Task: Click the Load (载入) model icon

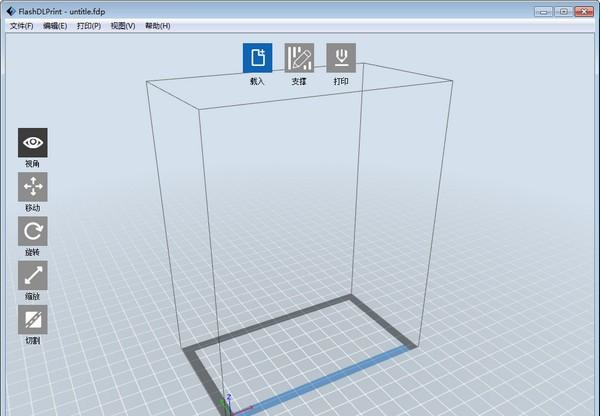Action: pyautogui.click(x=258, y=58)
